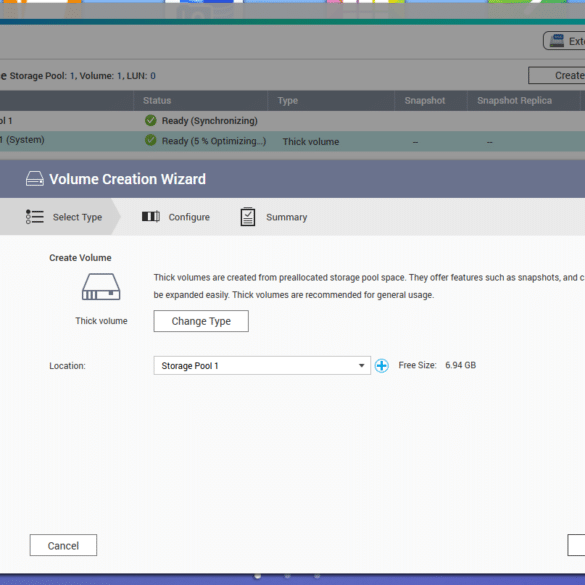Viewport: 585px width, 585px height.
Task: Click the green check icon for Optimizing row
Action: [x=150, y=140]
